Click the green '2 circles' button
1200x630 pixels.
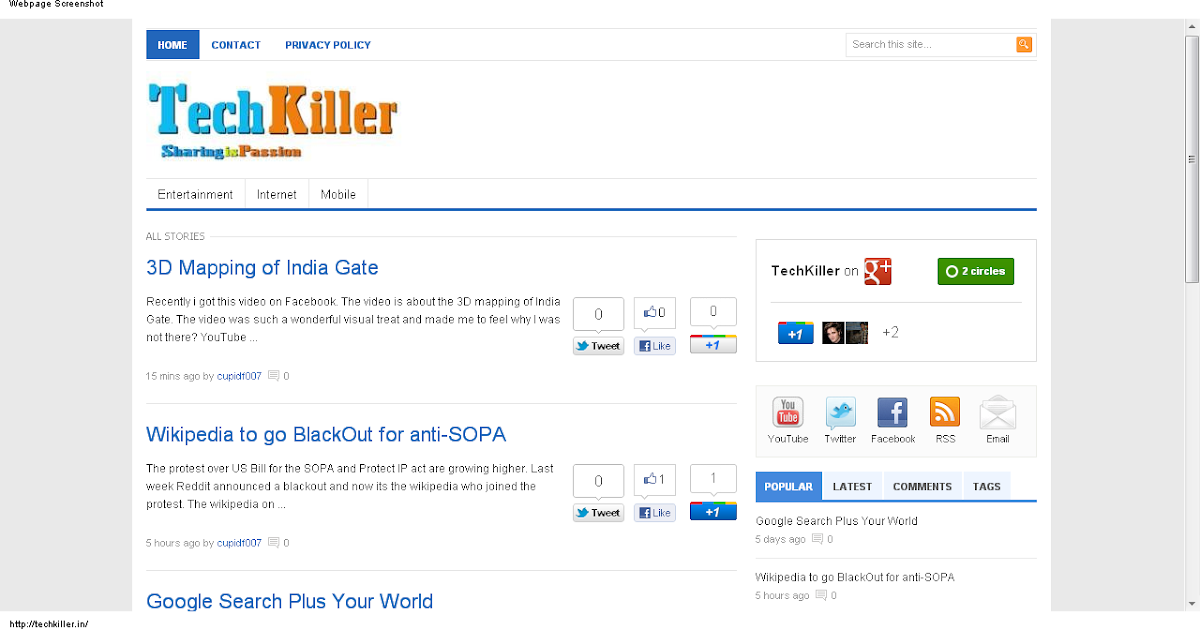pyautogui.click(x=976, y=271)
